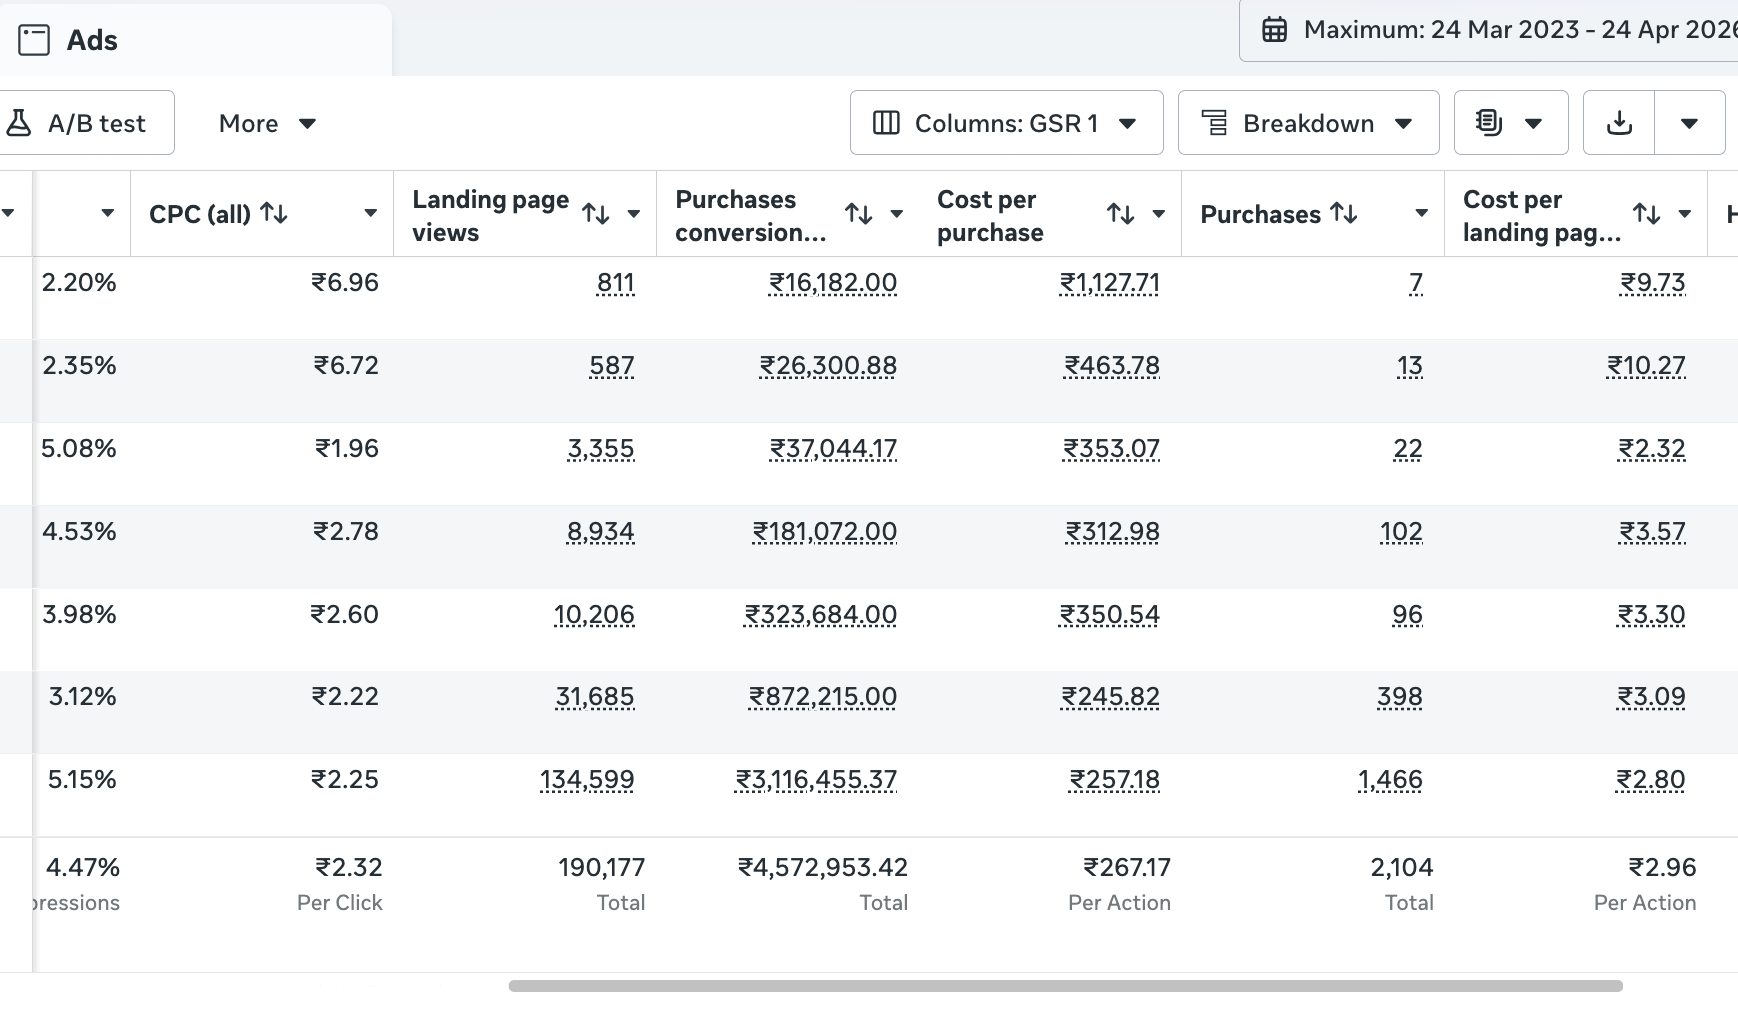The height and width of the screenshot is (1018, 1738).
Task: Open the calendar date range picker
Action: tap(1489, 30)
